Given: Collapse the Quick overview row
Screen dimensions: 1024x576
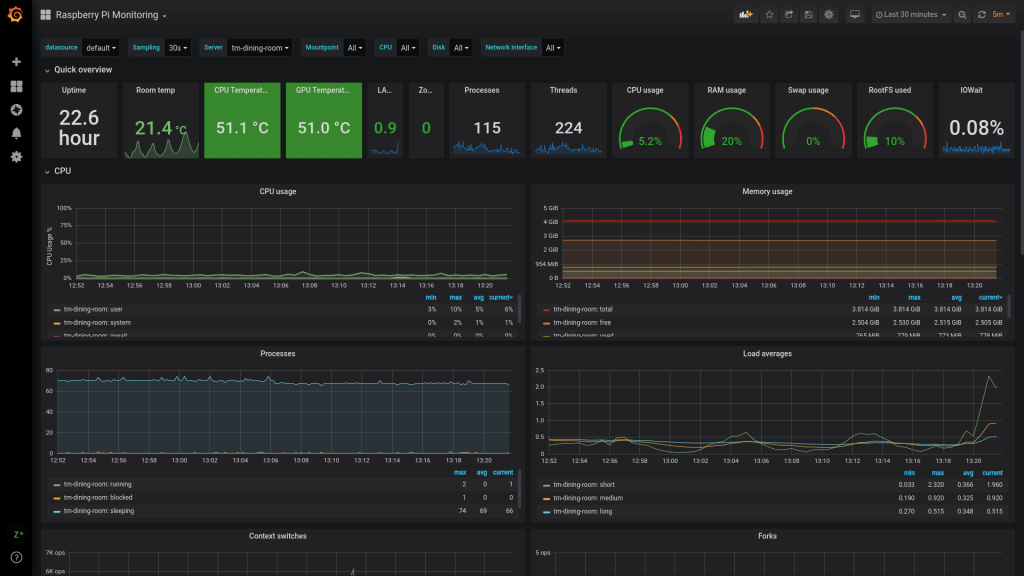Looking at the screenshot, I should click(x=83, y=70).
